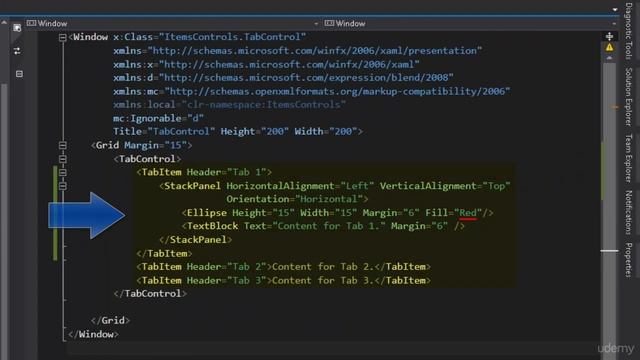Open the right Window member dropdown
The height and width of the screenshot is (360, 640).
(x=614, y=24)
